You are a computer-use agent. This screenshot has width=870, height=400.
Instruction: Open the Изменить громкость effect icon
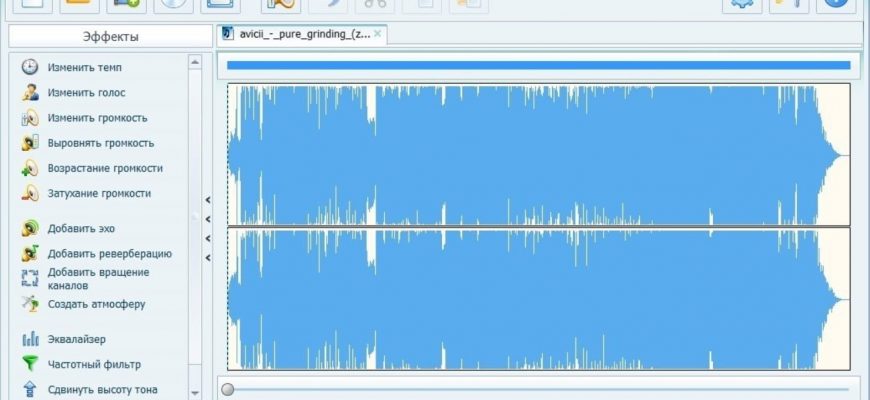click(30, 118)
